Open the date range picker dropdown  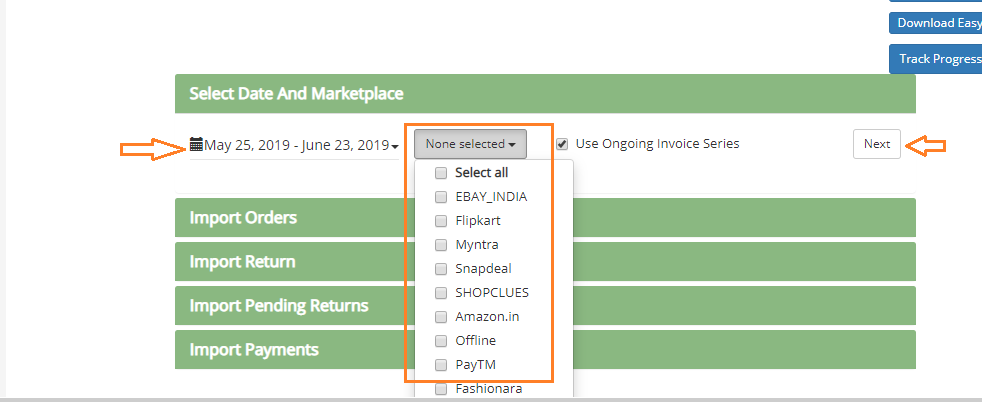tap(298, 145)
